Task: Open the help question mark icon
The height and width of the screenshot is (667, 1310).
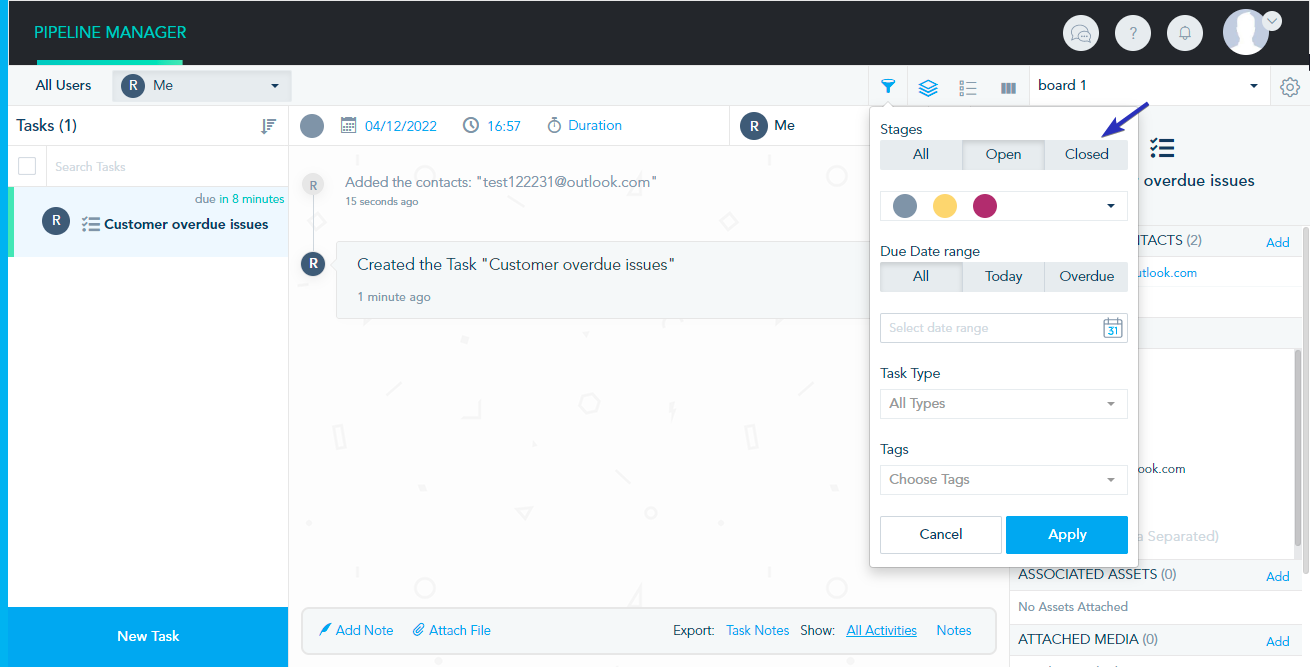Action: (x=1133, y=33)
